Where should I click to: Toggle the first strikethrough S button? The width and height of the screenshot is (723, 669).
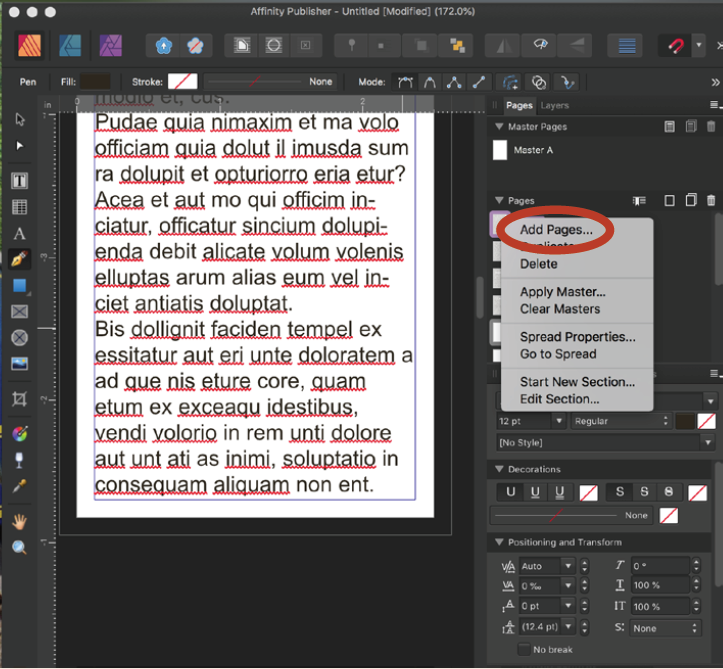click(620, 491)
